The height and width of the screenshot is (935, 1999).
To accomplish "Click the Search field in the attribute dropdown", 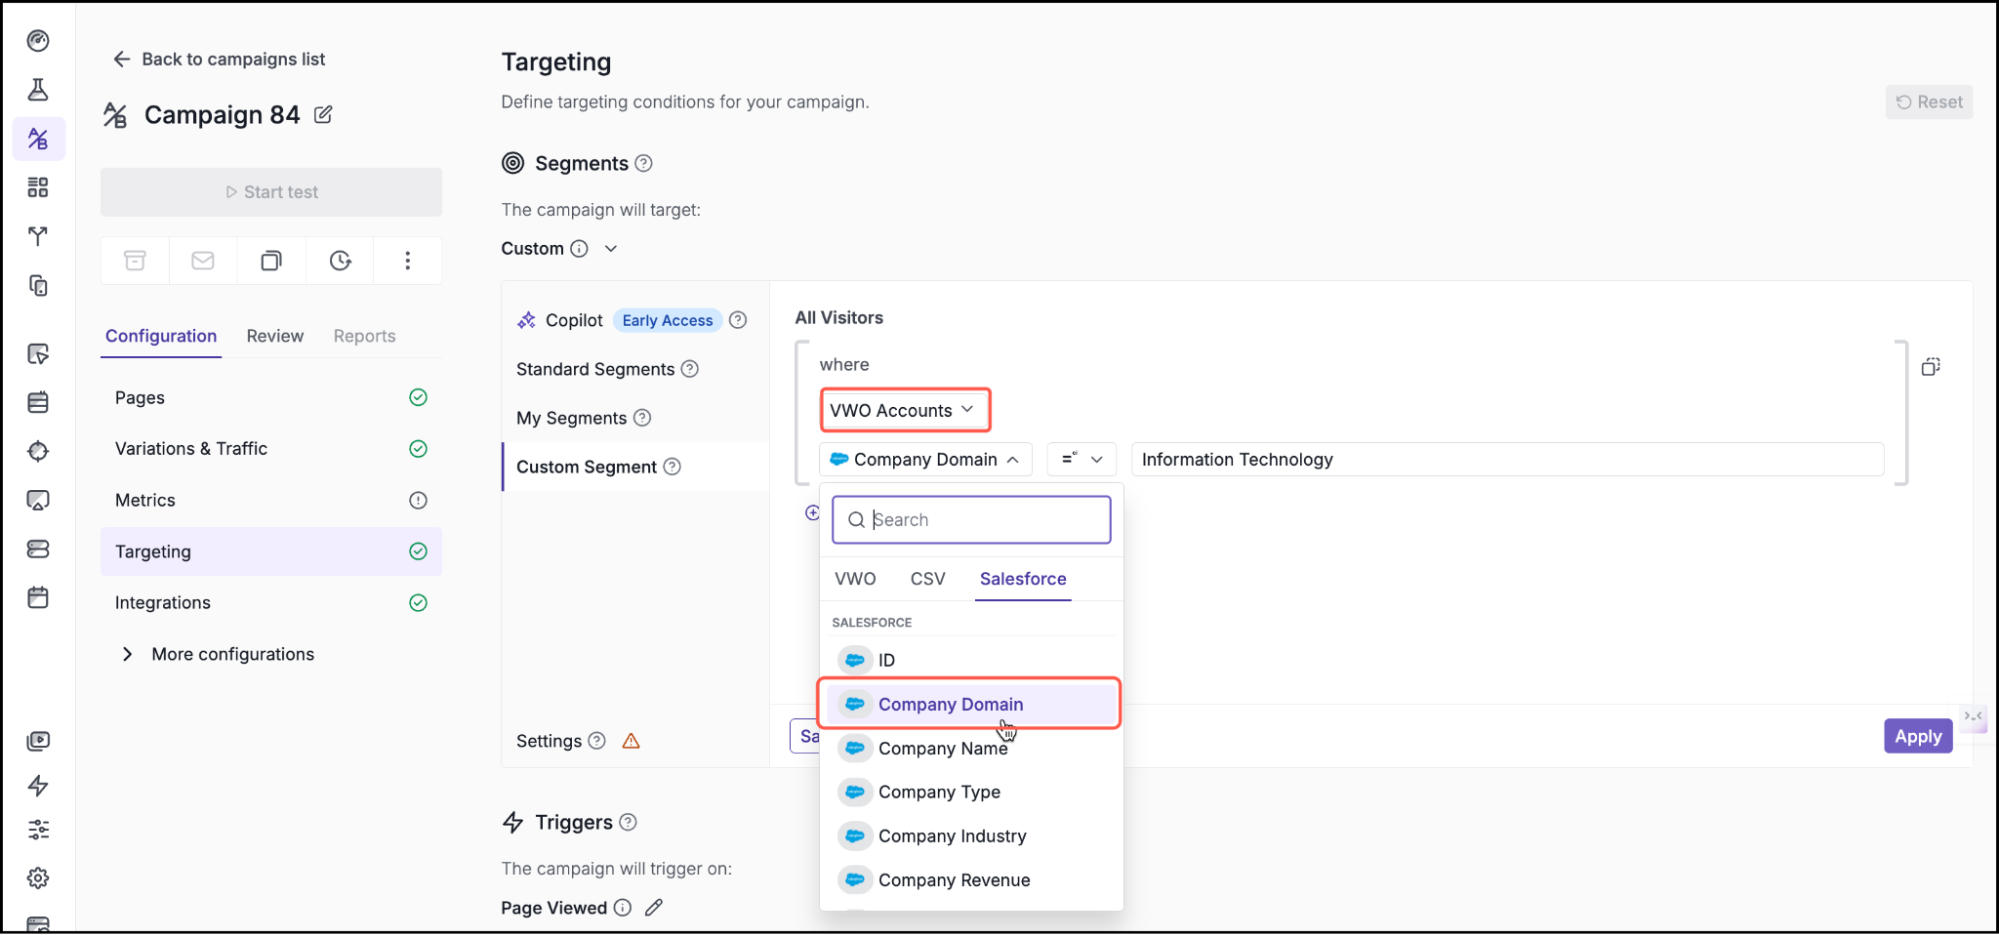I will [970, 519].
